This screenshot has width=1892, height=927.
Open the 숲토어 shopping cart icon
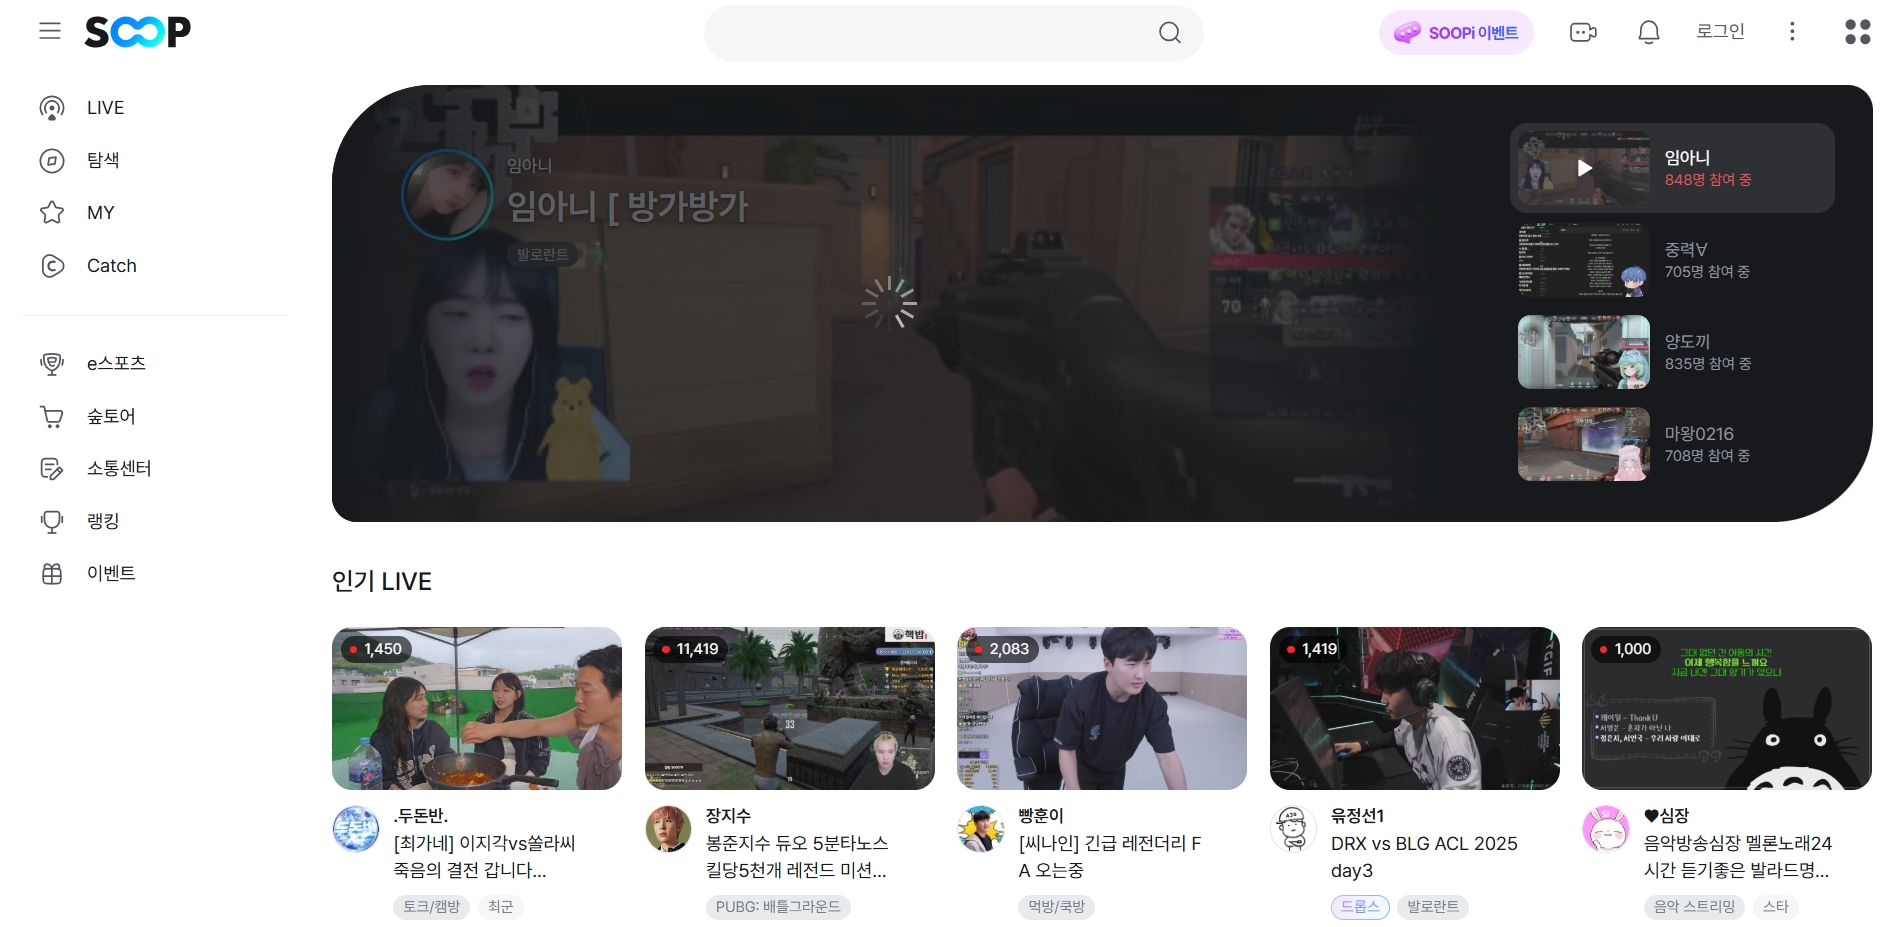pos(52,416)
